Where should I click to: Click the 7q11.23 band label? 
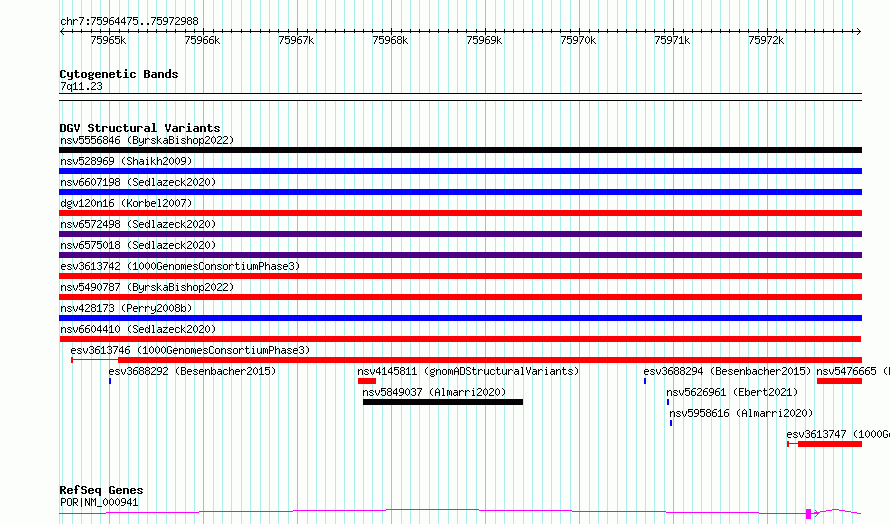(x=81, y=86)
